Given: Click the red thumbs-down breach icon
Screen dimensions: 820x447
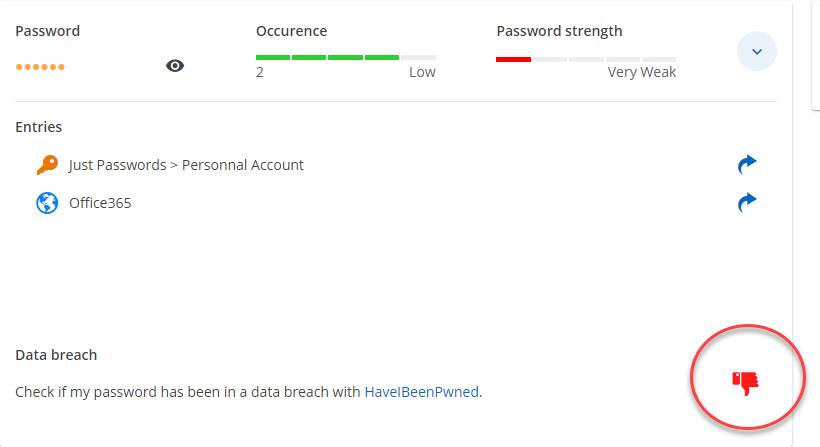Looking at the screenshot, I should click(745, 382).
